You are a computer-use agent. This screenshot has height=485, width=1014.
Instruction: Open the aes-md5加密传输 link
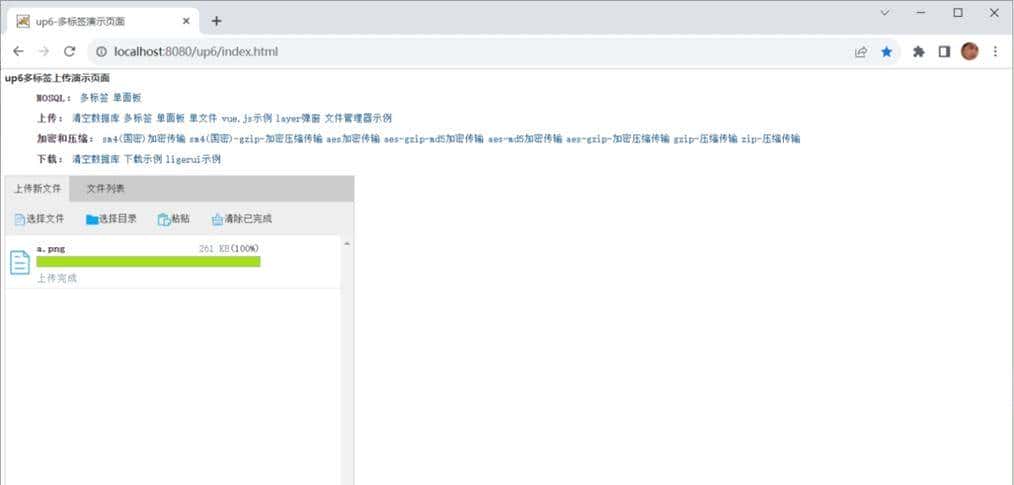(x=525, y=139)
